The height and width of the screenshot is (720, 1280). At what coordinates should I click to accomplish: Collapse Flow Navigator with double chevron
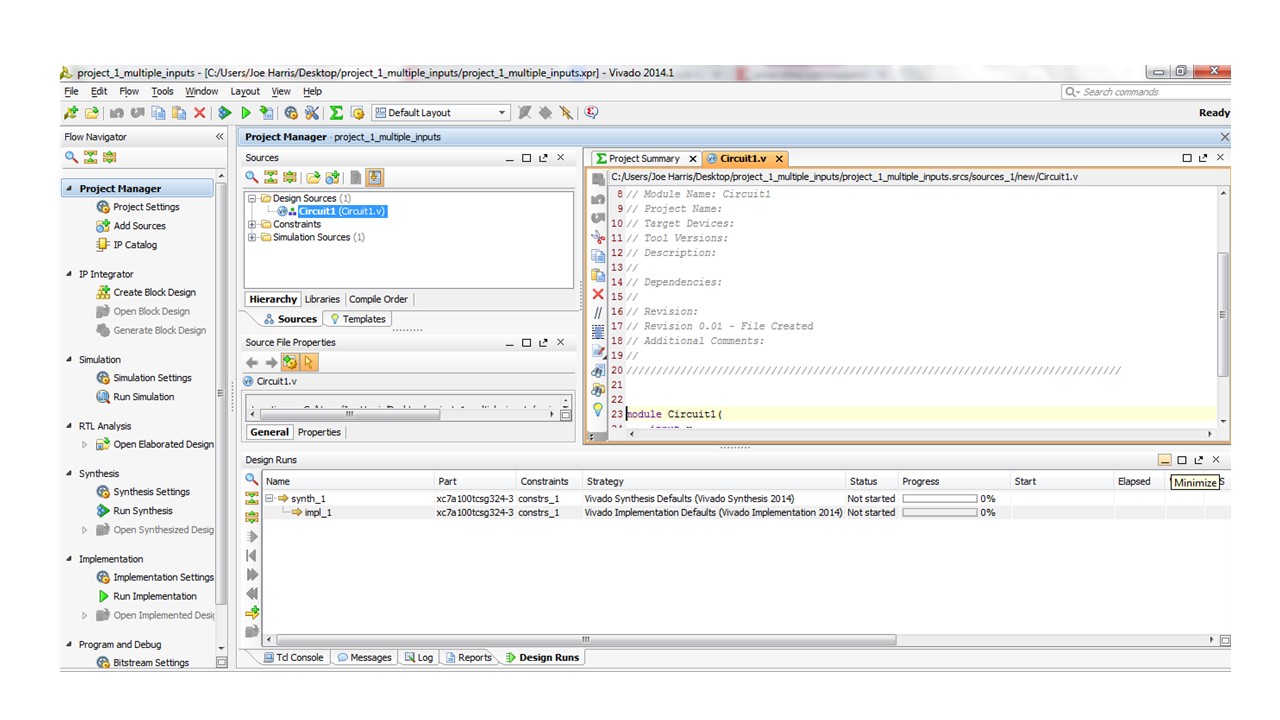pos(220,137)
